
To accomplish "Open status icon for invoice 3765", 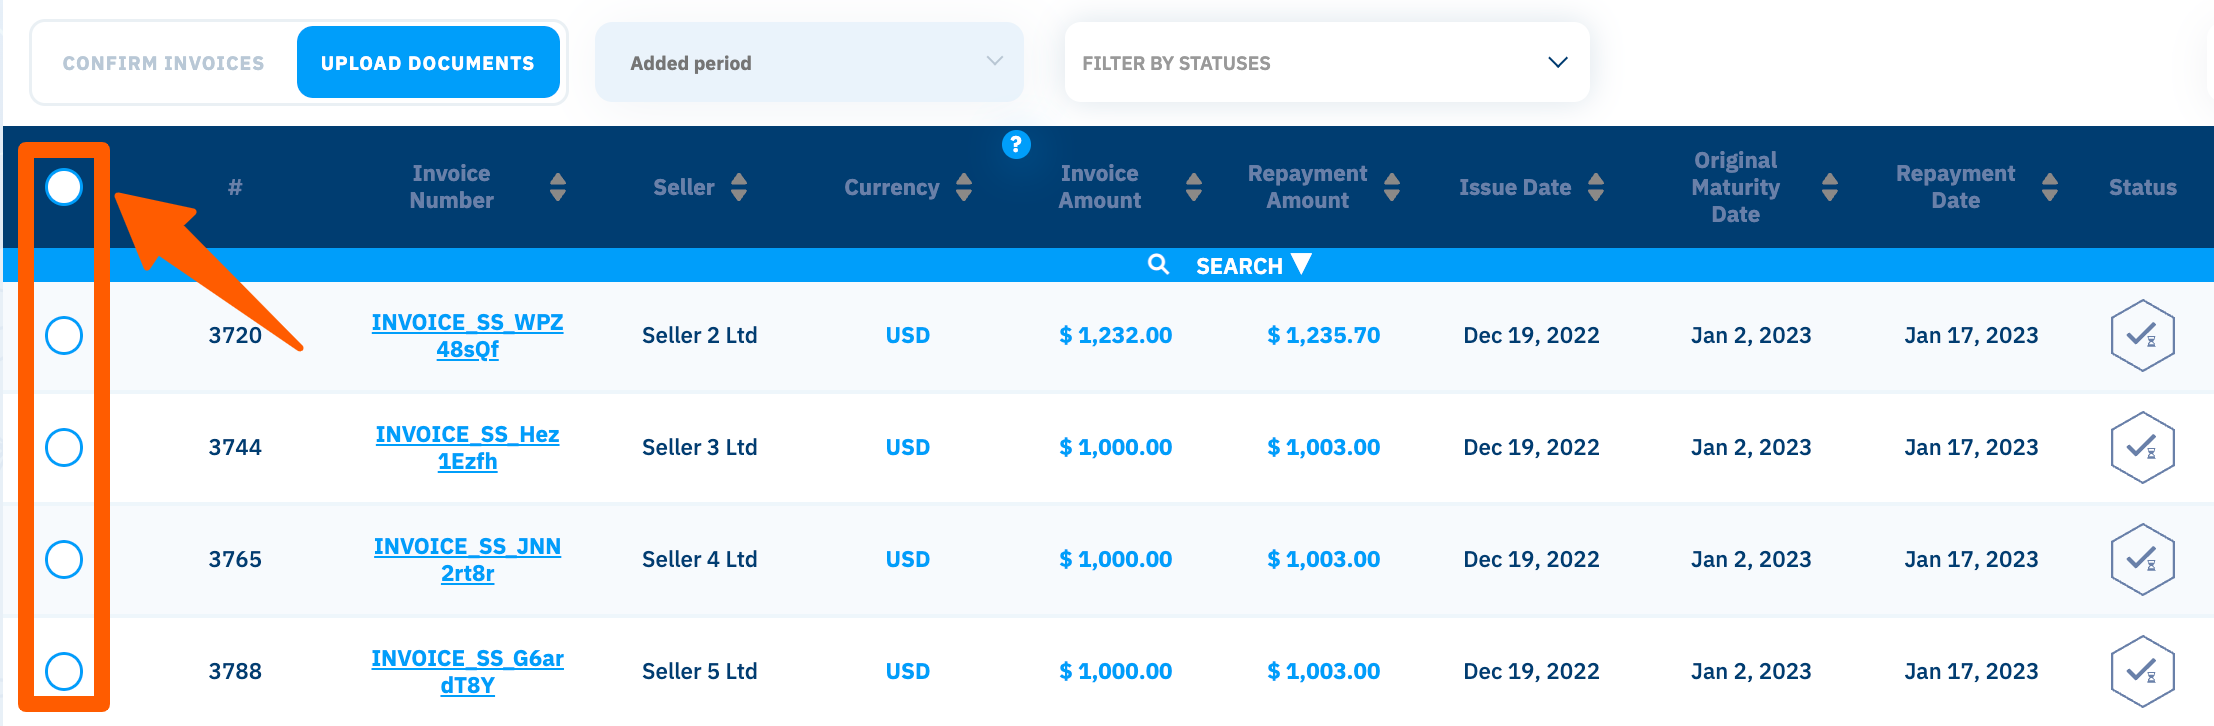I will (2142, 559).
